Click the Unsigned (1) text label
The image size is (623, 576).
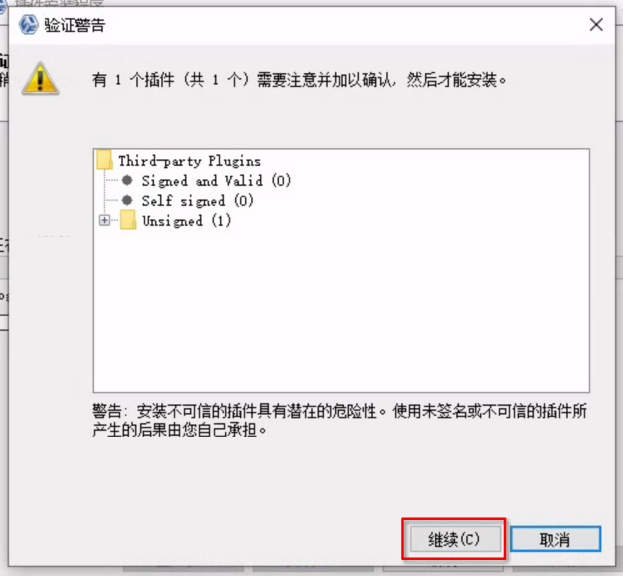point(186,220)
